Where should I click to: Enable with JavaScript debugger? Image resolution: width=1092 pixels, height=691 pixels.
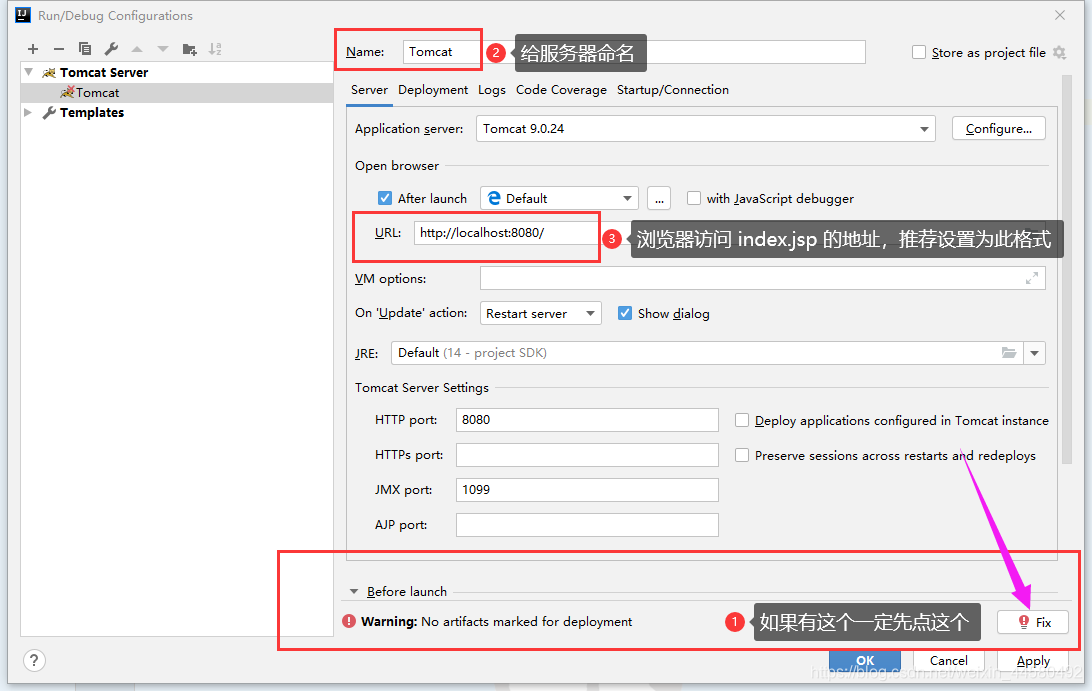[694, 198]
